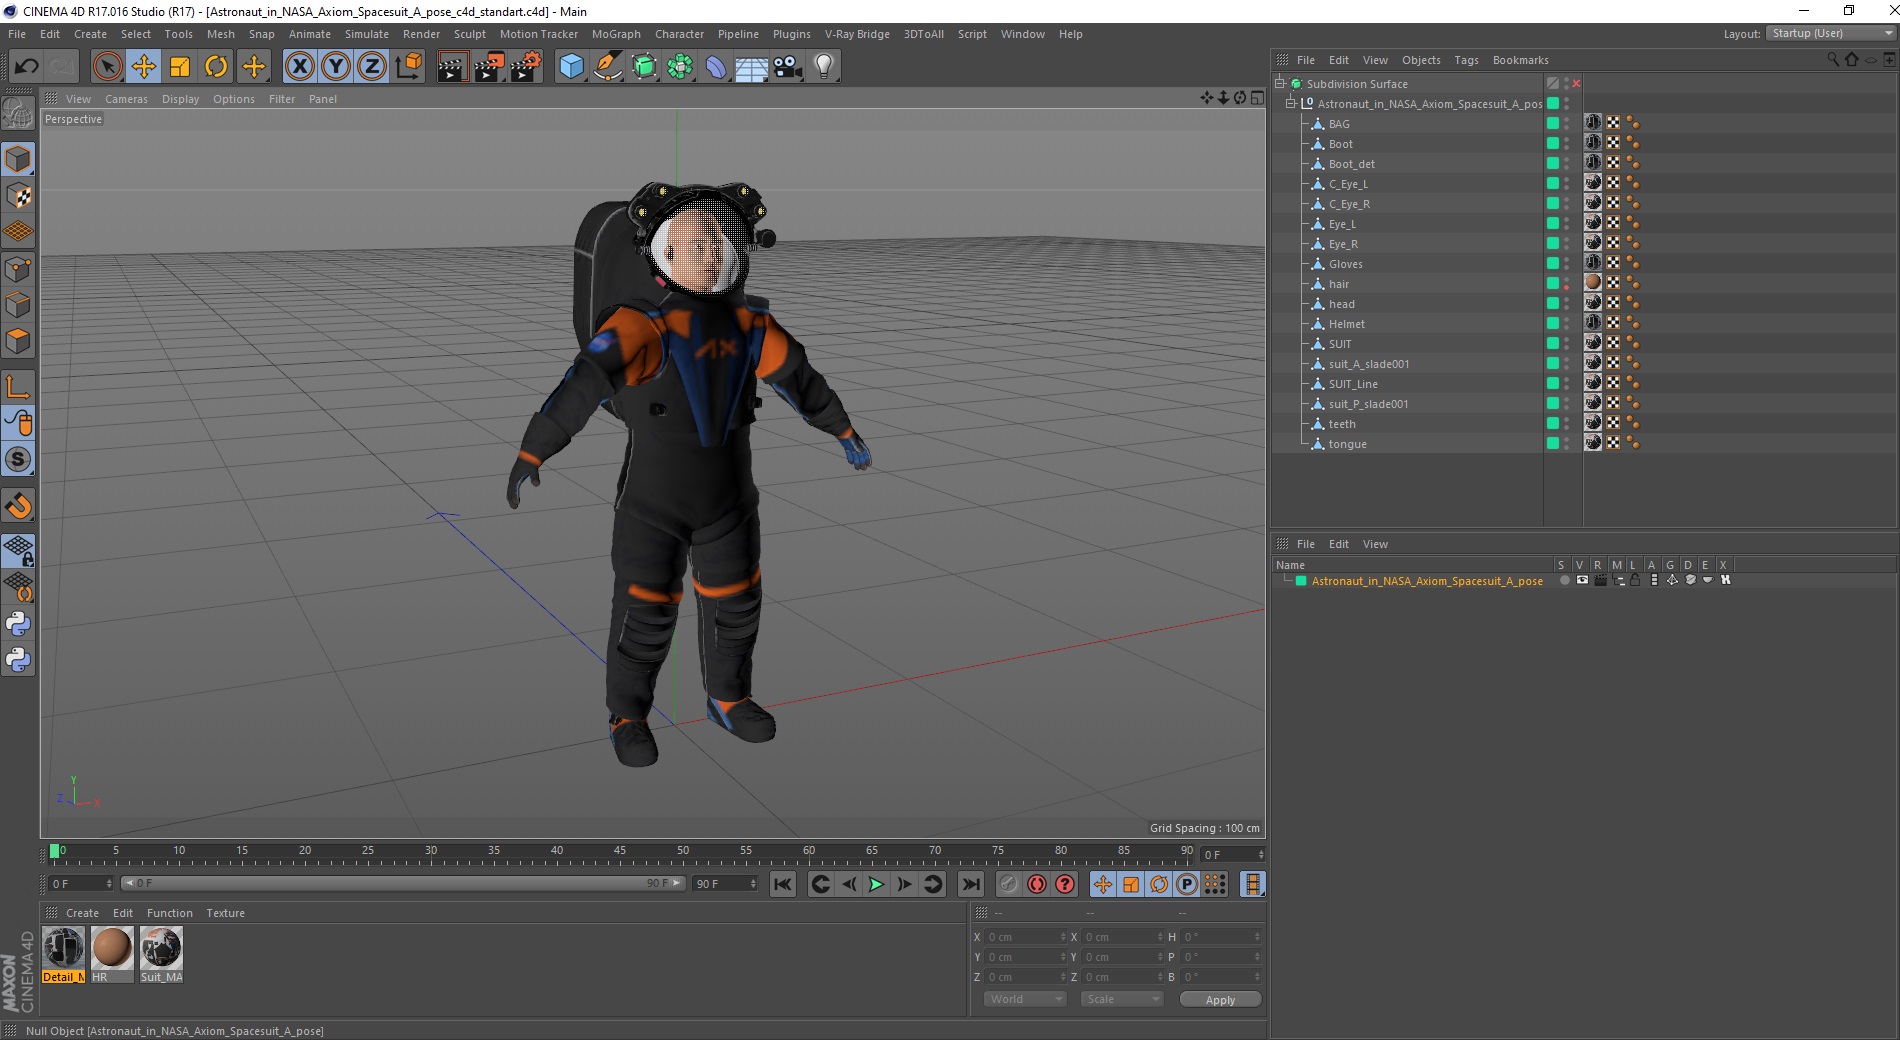Click the Y position input field

click(x=1024, y=957)
